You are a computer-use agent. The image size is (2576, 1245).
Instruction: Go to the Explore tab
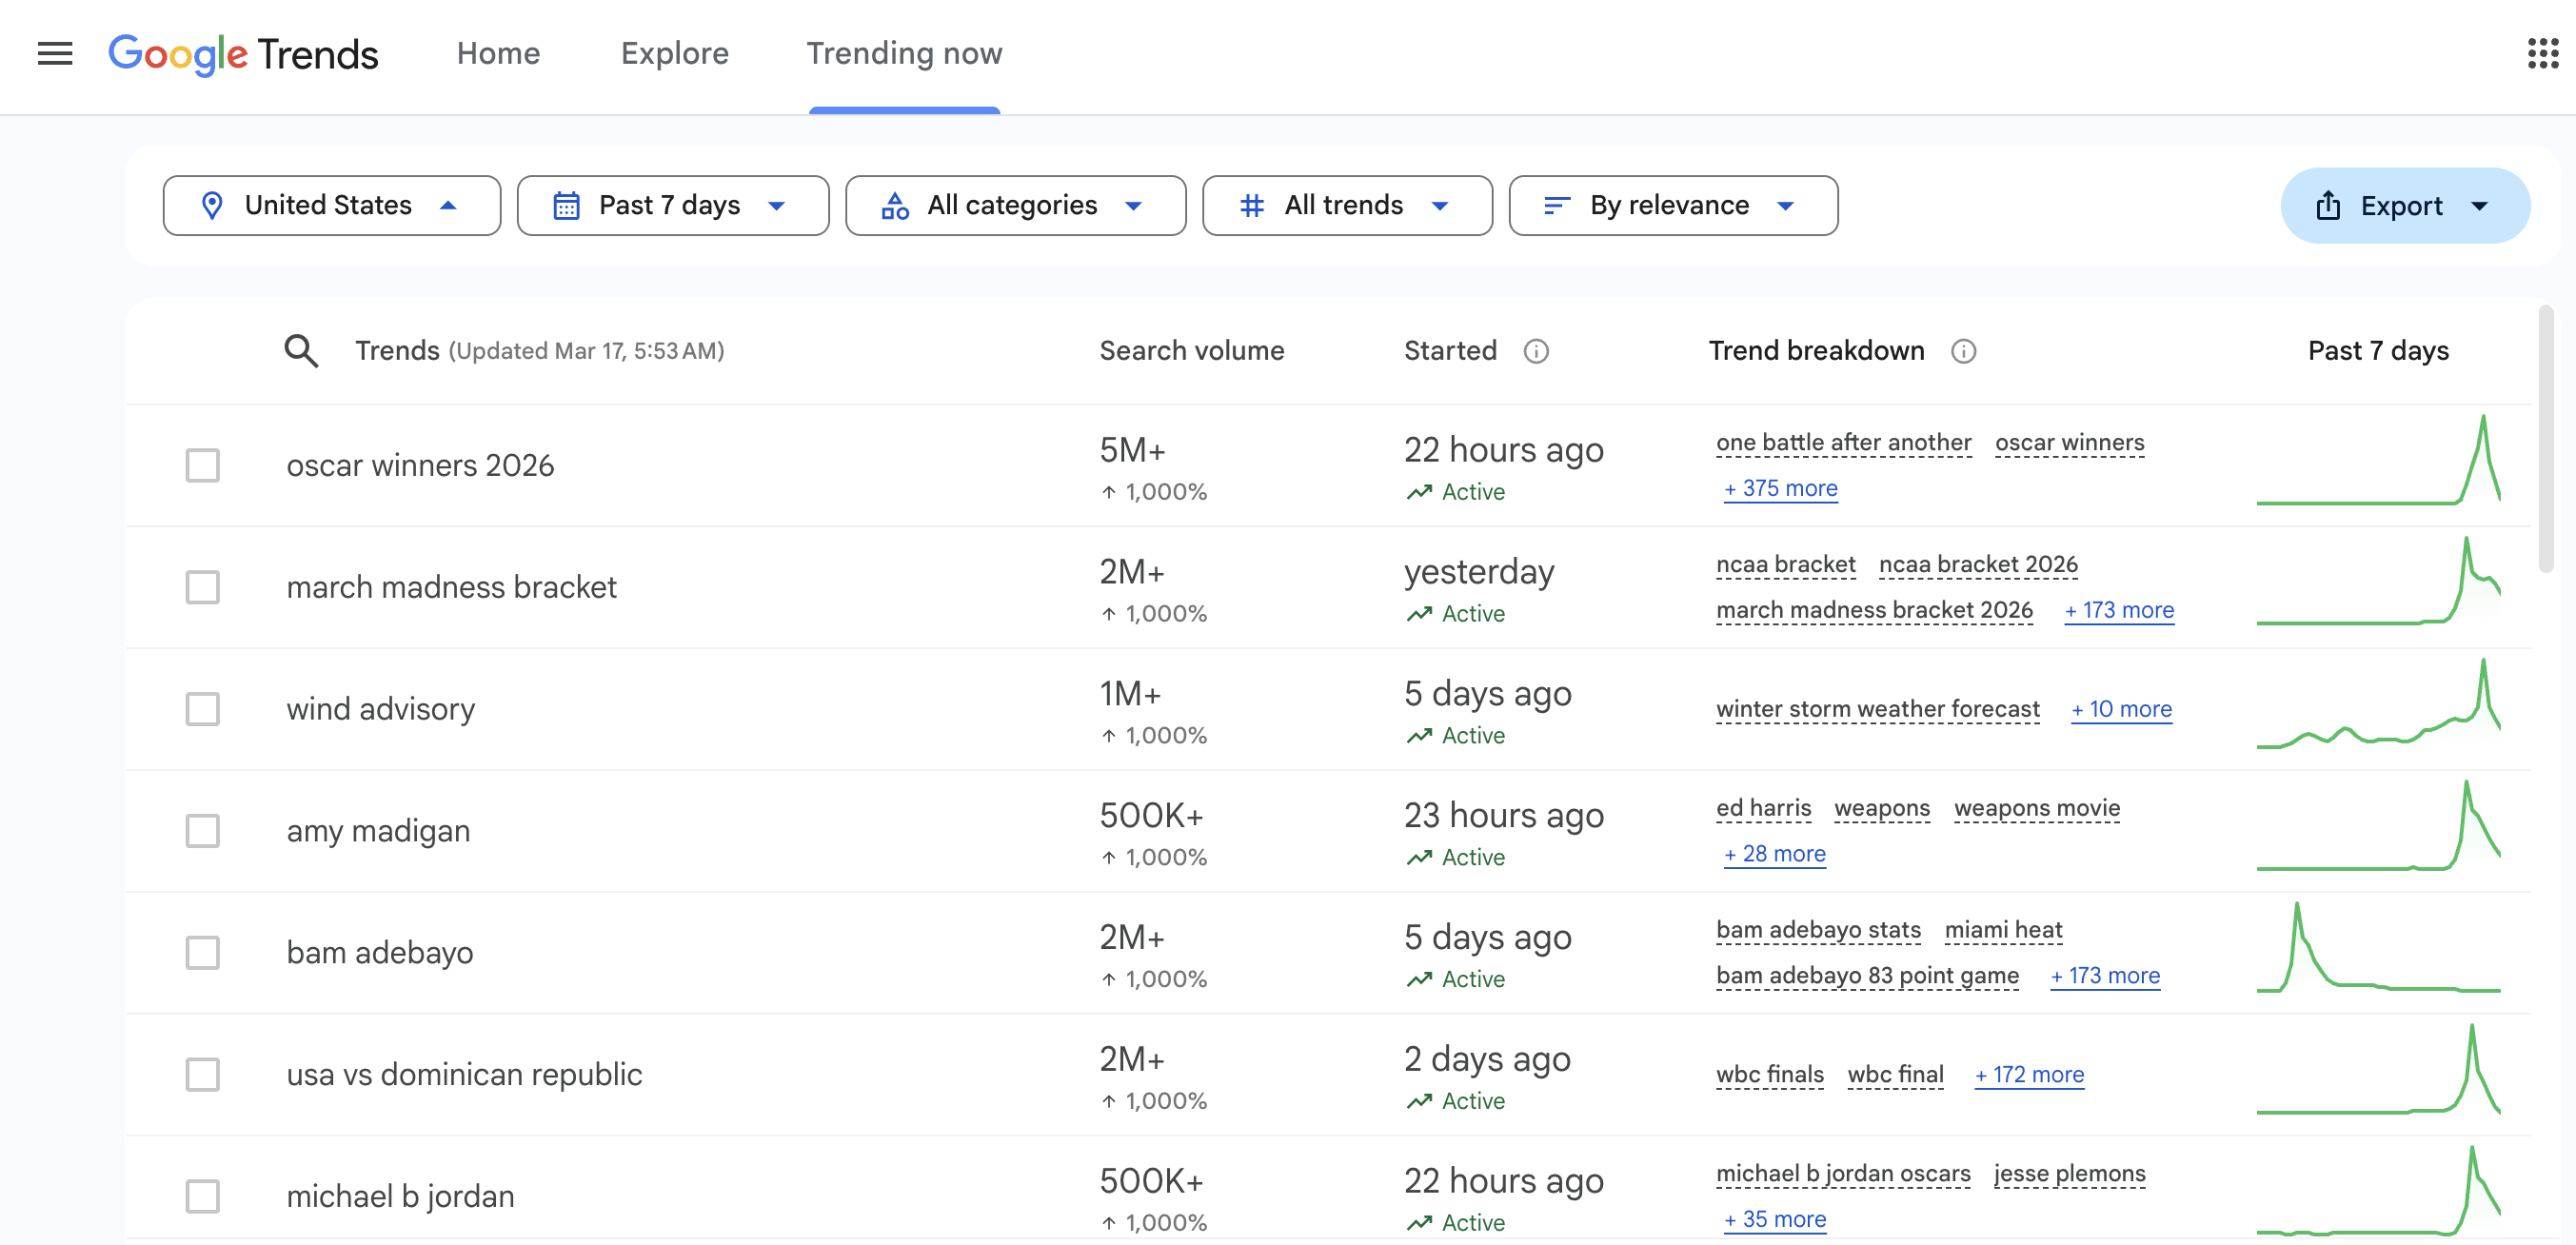[x=674, y=54]
